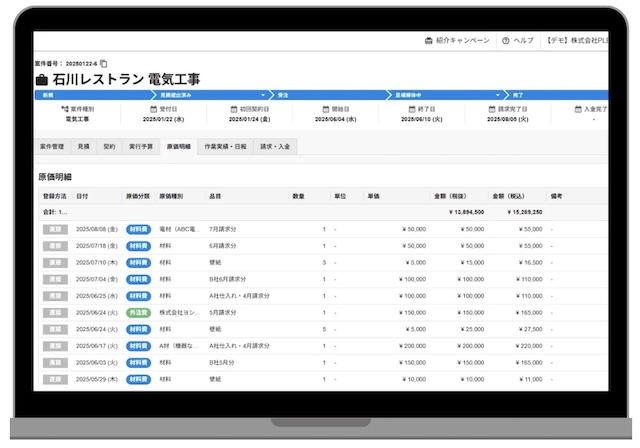Click the calendar icon next to 開始日

[325, 108]
